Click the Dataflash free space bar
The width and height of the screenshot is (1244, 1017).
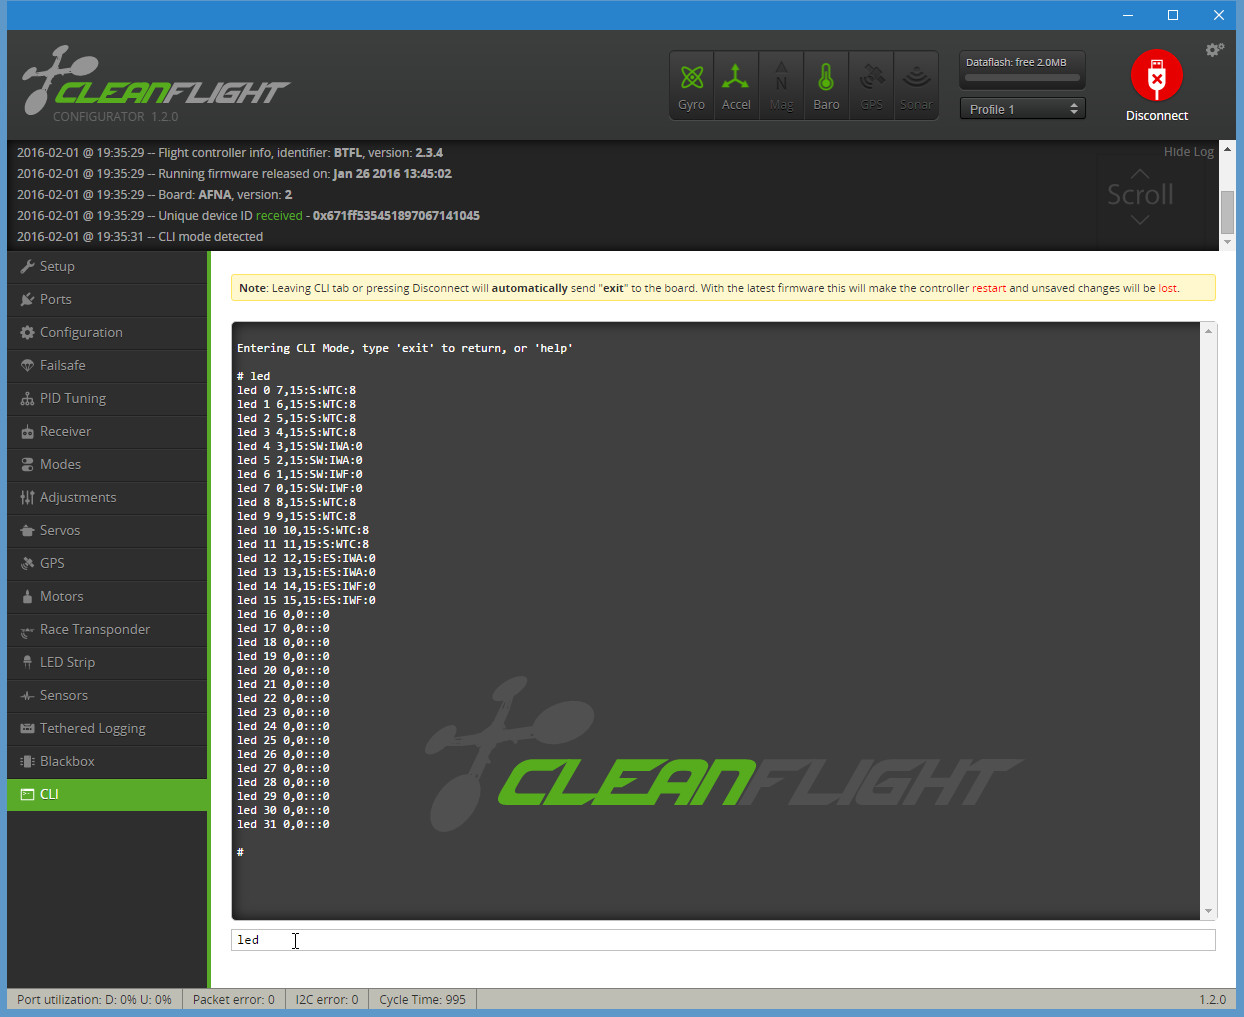click(x=1022, y=77)
